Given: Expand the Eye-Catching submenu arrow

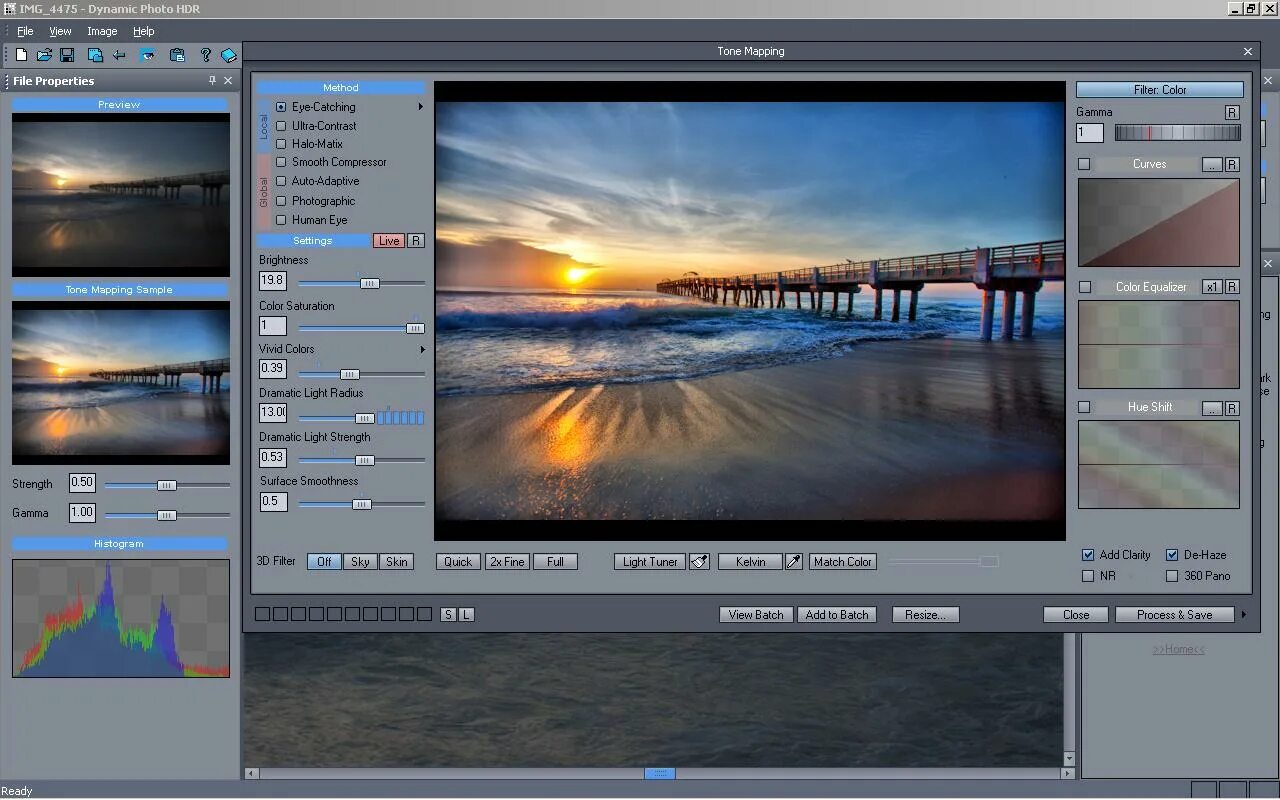Looking at the screenshot, I should (x=420, y=107).
